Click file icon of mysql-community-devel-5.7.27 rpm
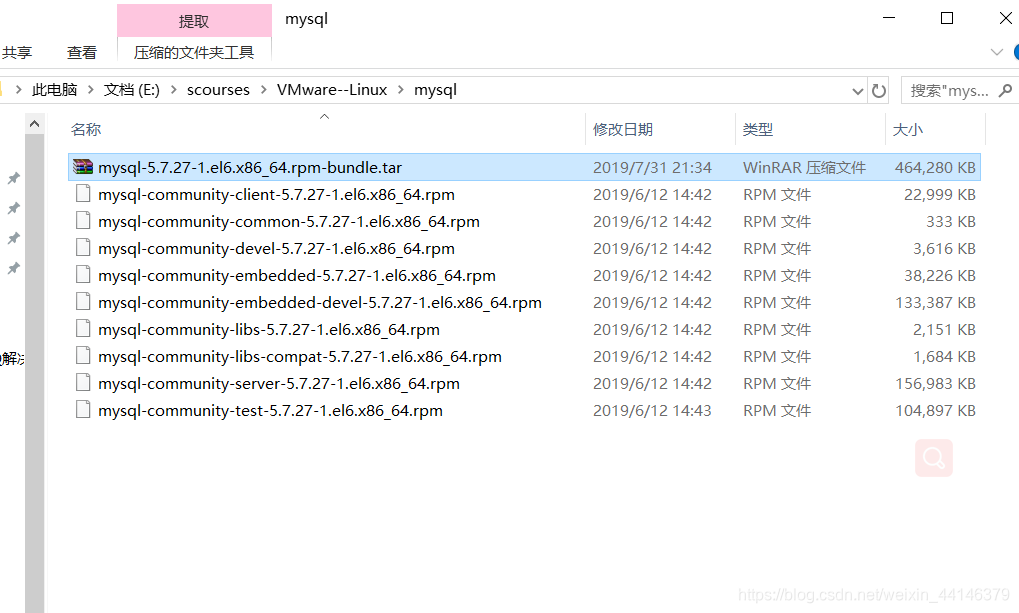 tap(83, 248)
